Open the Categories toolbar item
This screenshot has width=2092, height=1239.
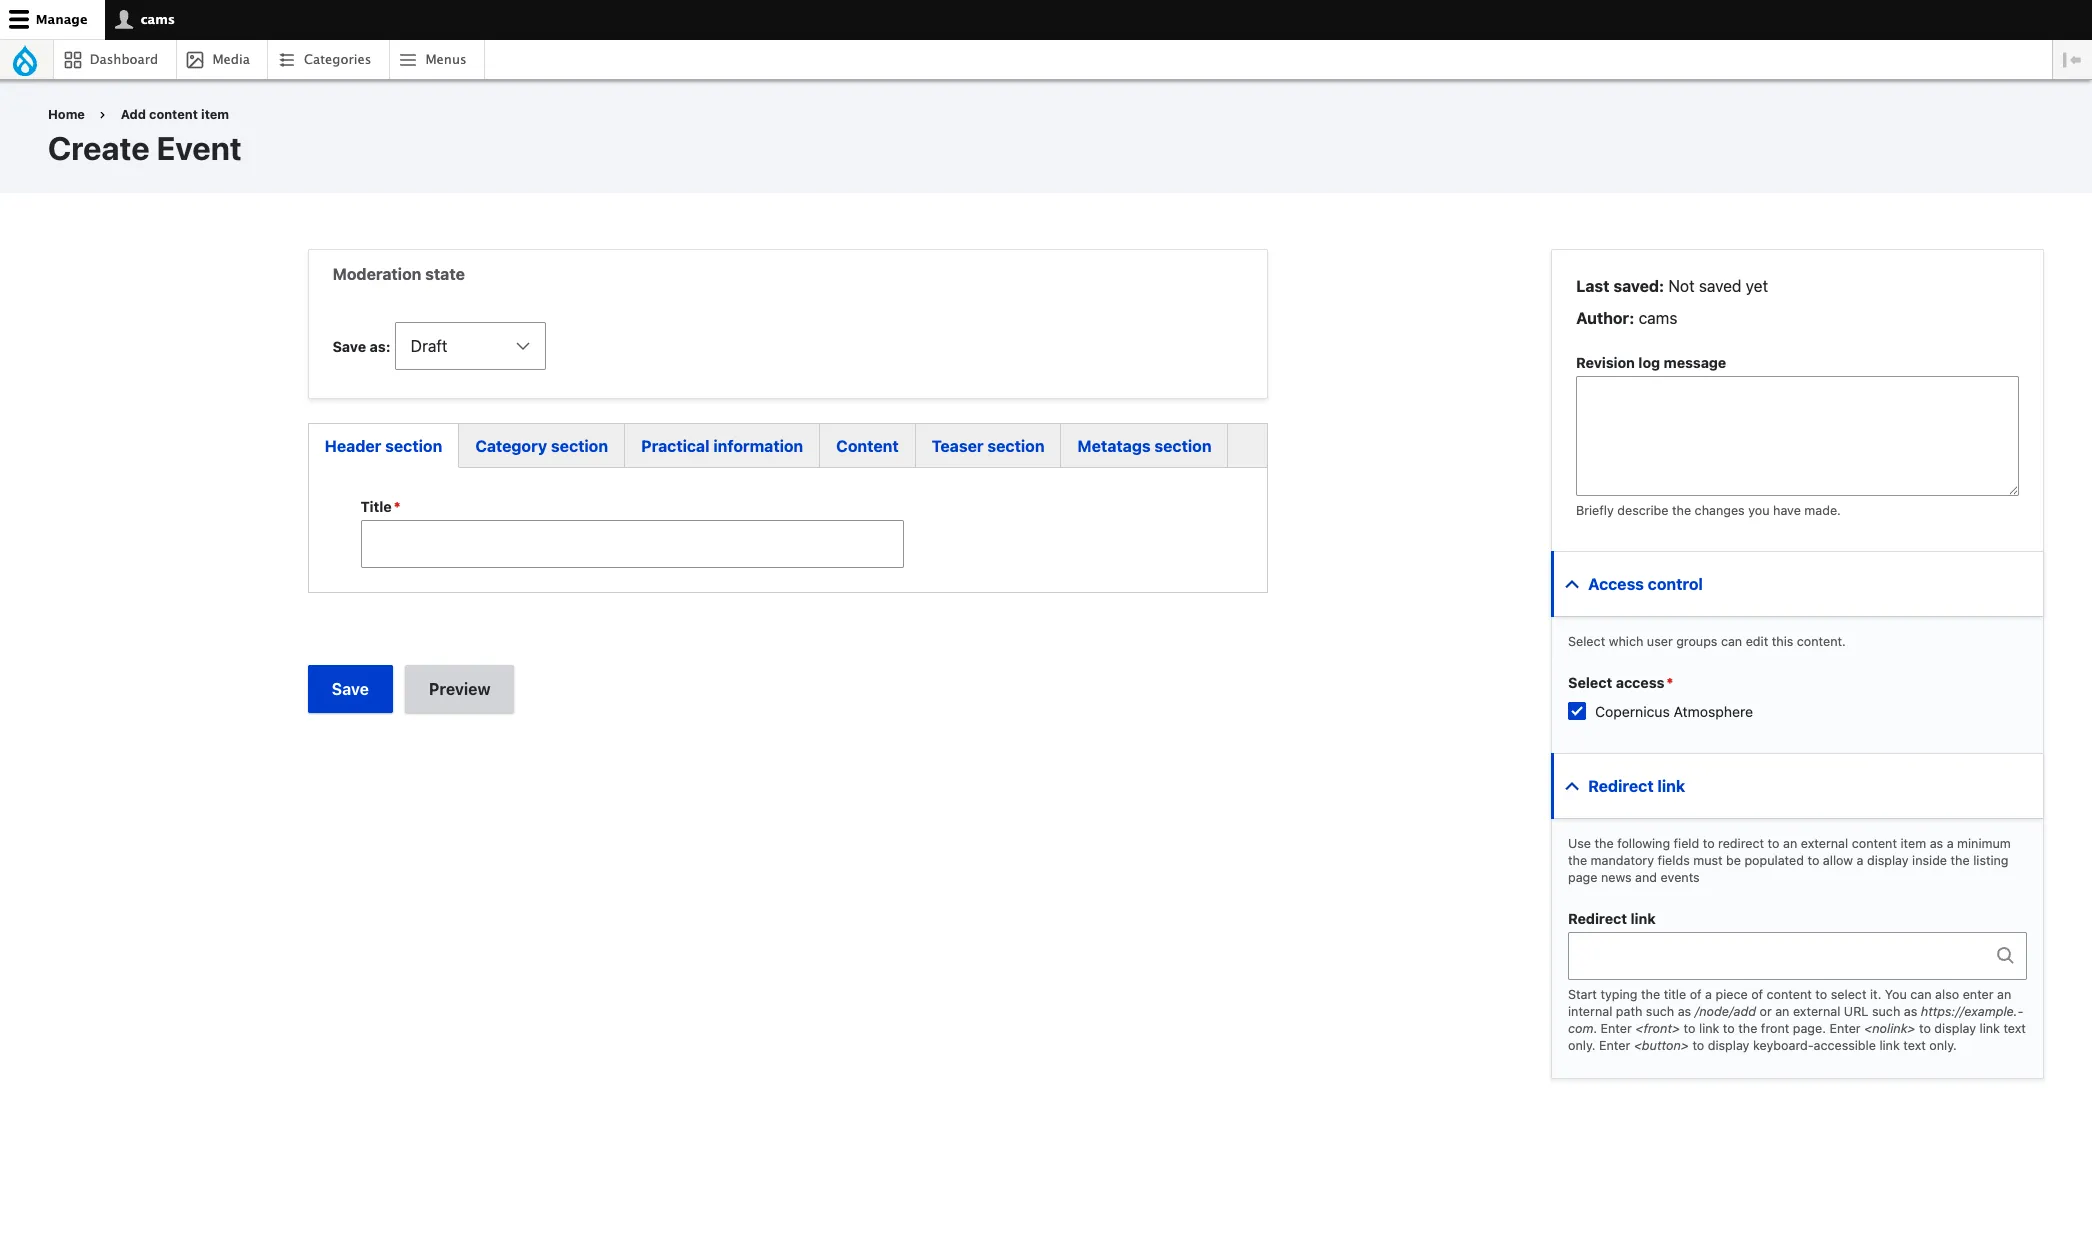[325, 60]
